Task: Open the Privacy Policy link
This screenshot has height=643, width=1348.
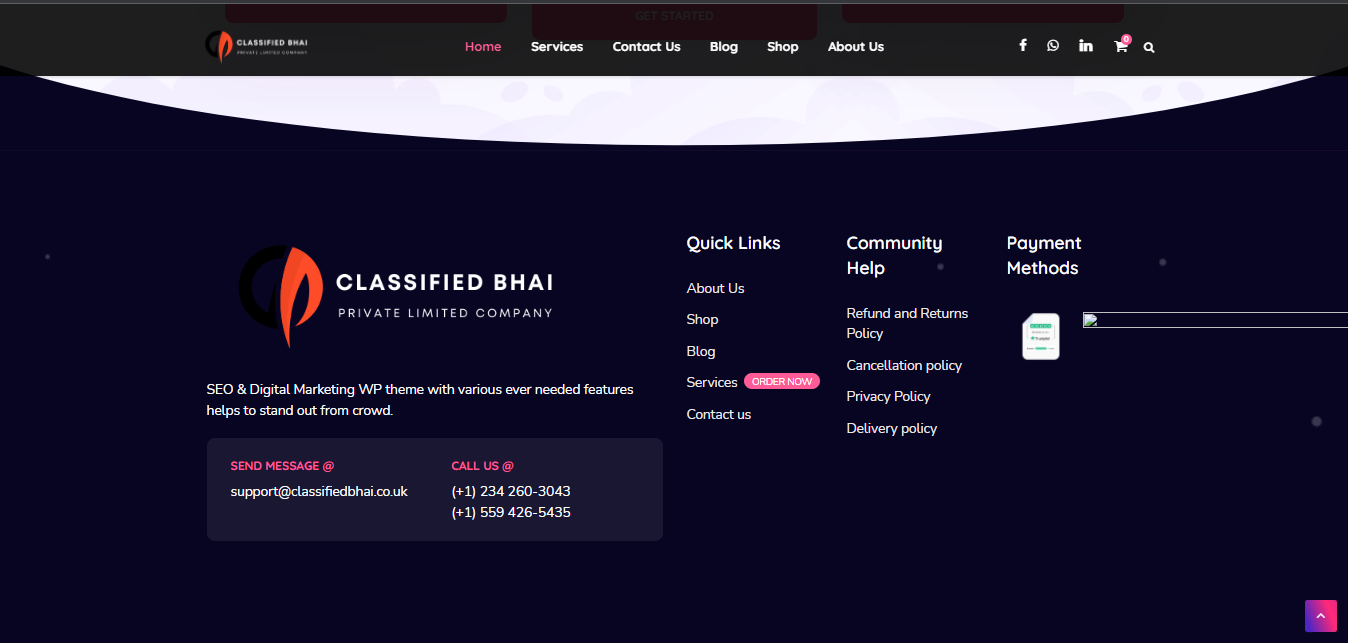Action: point(888,396)
